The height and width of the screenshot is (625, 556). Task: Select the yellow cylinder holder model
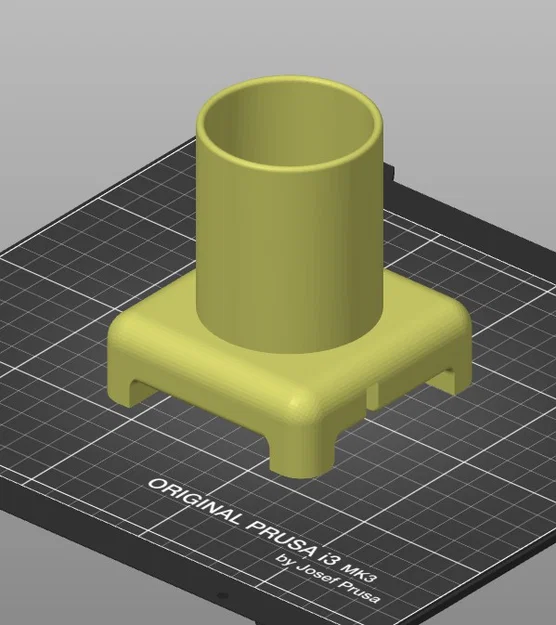(x=290, y=279)
